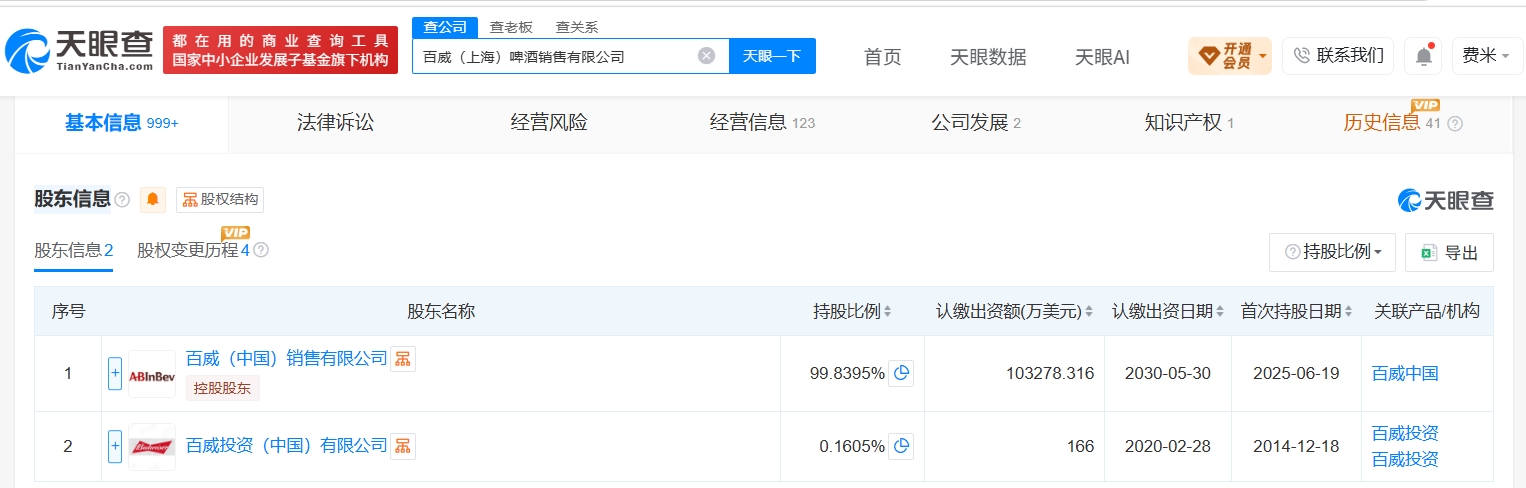This screenshot has height=488, width=1526.
Task: Click the red slogan banner beside the logo
Action: (280, 50)
